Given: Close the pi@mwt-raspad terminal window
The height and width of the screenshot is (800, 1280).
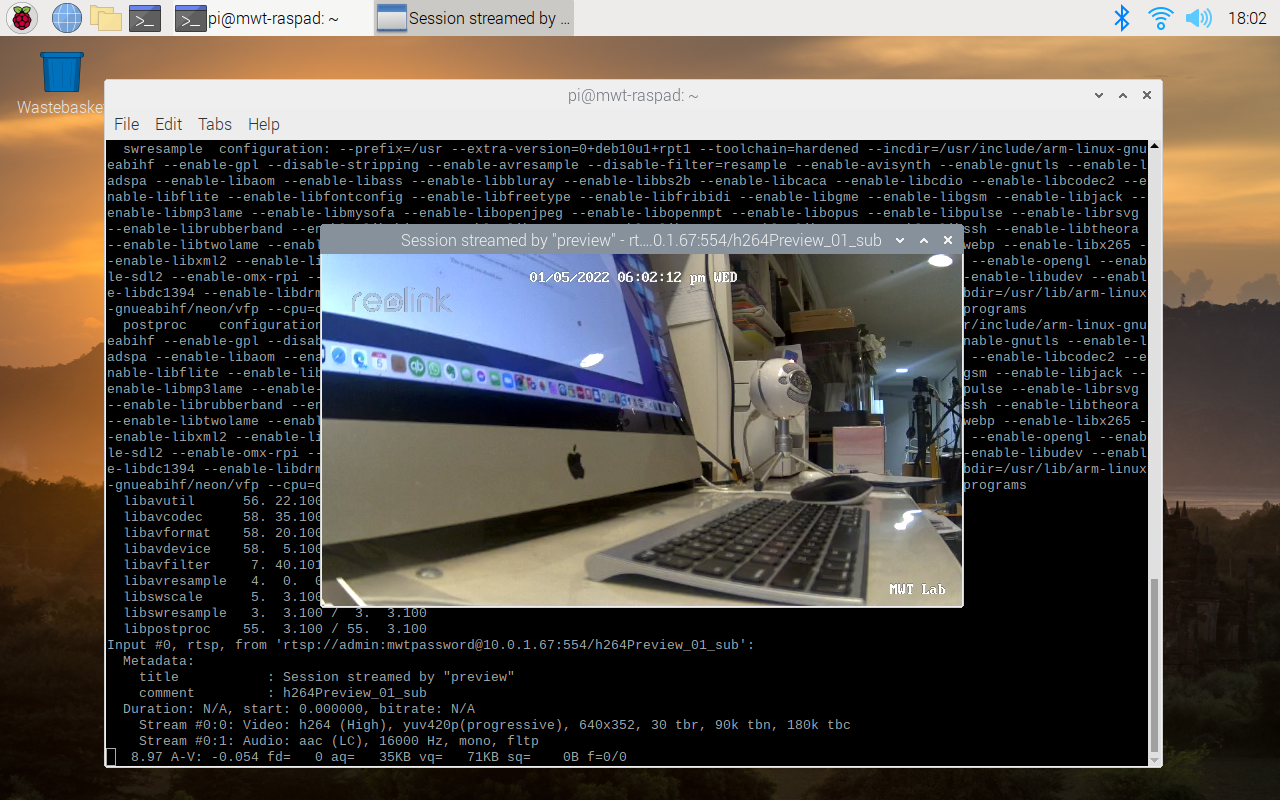Looking at the screenshot, I should pos(1147,95).
